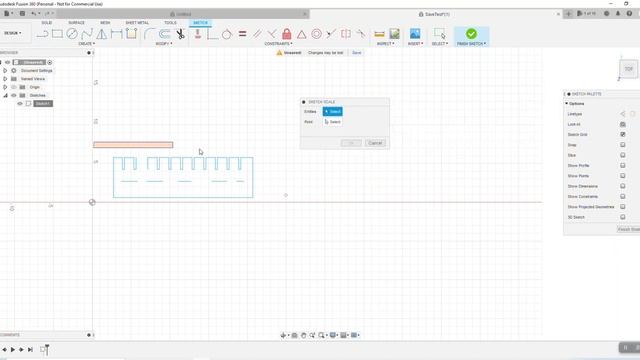Switch to the Surface tab
This screenshot has width=640, height=360.
[x=76, y=23]
